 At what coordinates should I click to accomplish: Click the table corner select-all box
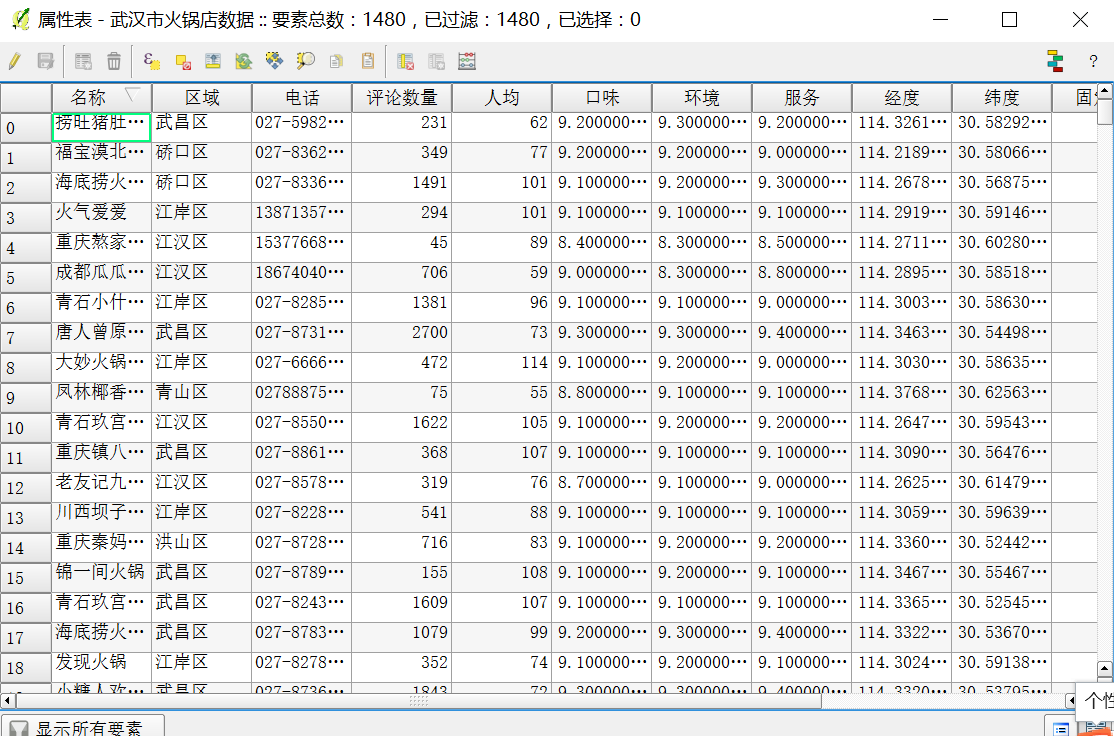click(26, 98)
